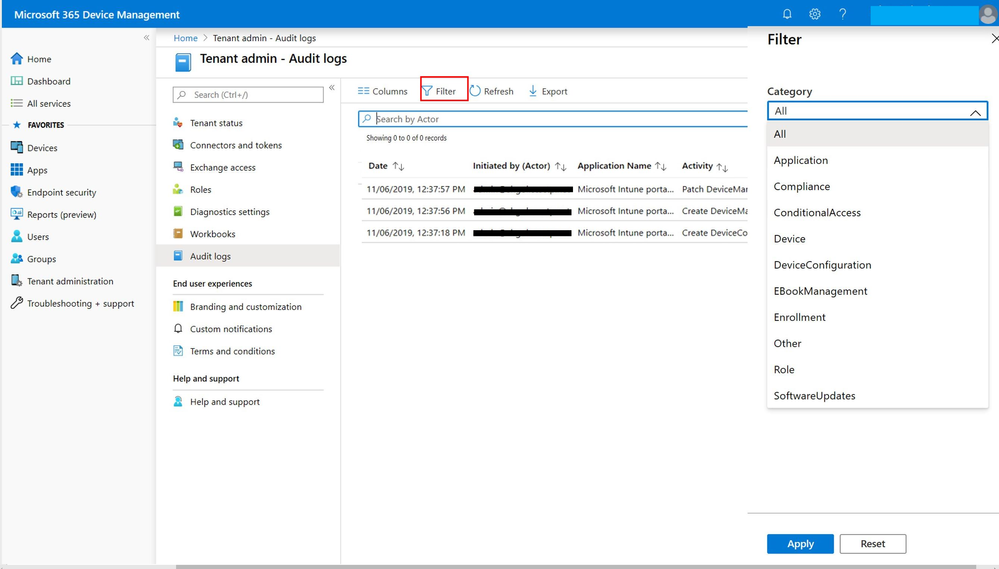This screenshot has width=999, height=569.
Task: Select All in the Category list
Action: pos(877,134)
